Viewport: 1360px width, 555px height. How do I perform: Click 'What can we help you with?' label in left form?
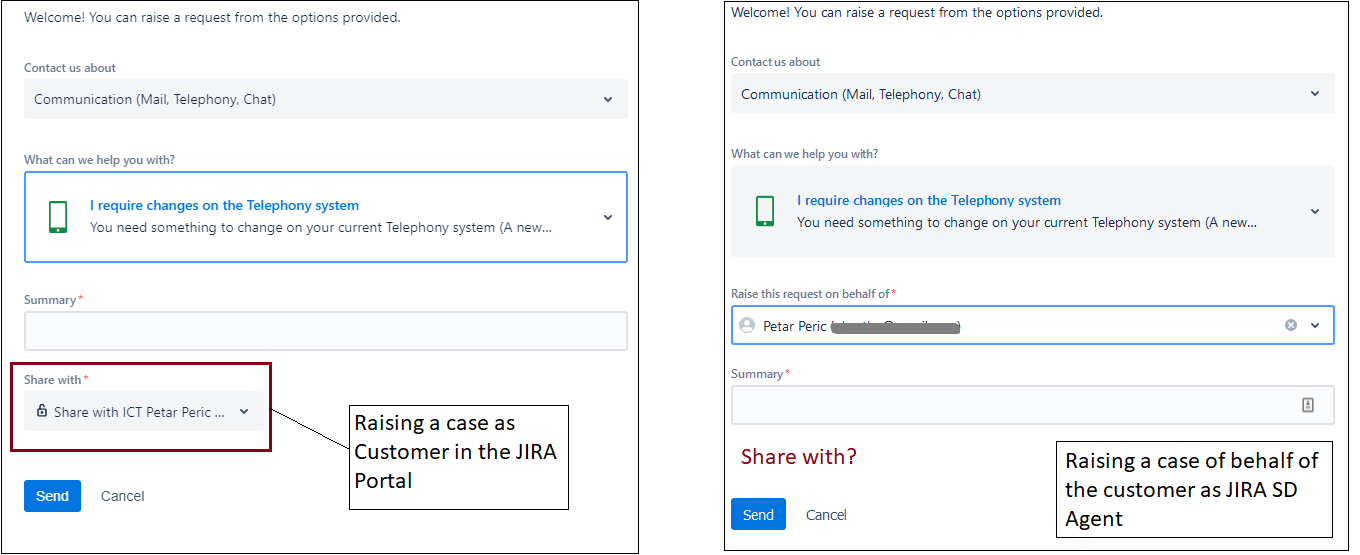[x=100, y=160]
